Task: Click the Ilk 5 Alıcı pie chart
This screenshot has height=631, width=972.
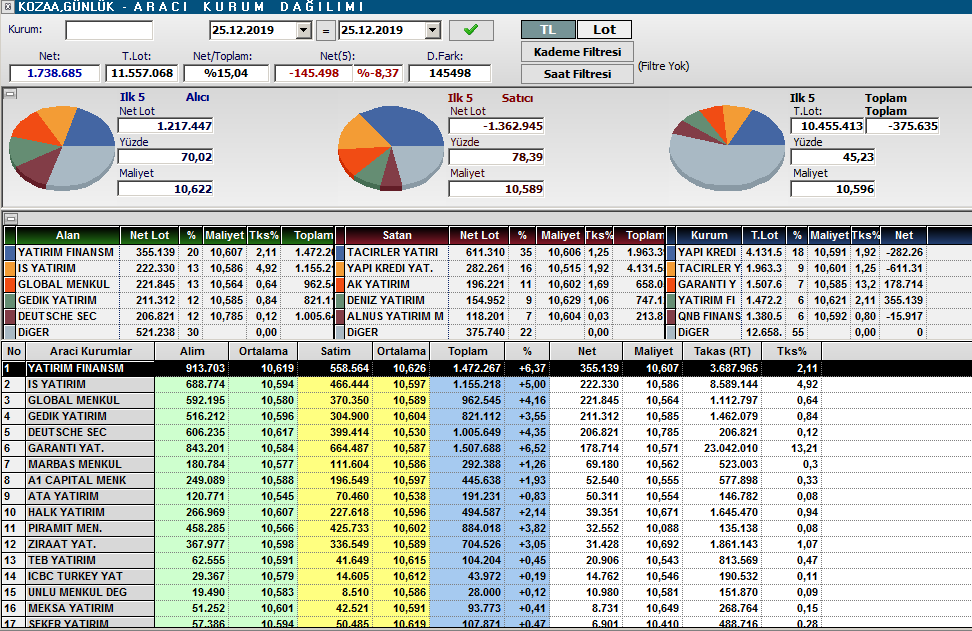Action: click(x=61, y=148)
